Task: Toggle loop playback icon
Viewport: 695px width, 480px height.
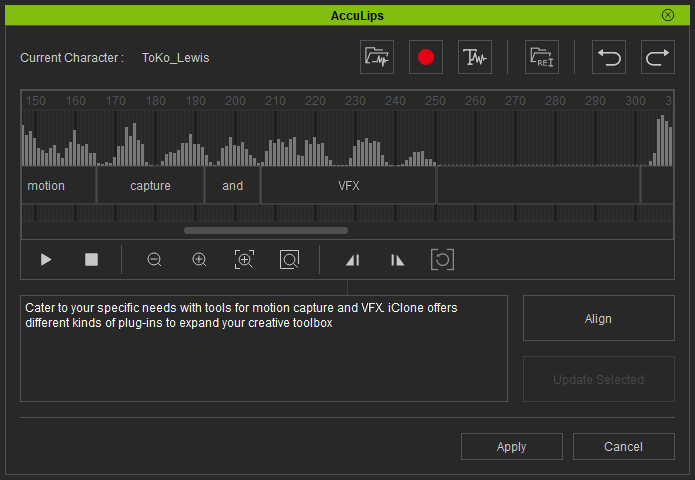Action: point(442,260)
